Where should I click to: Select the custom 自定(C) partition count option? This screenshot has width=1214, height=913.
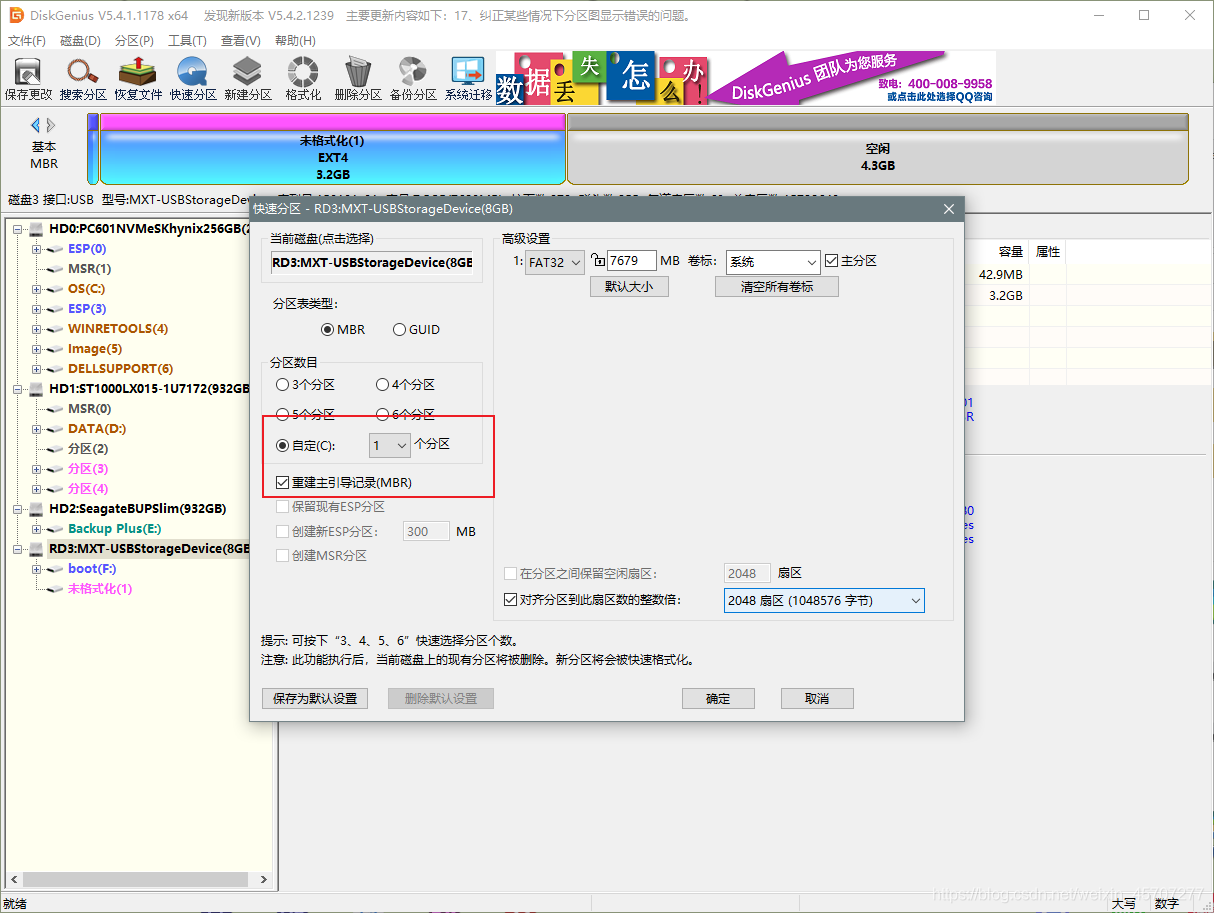[x=282, y=445]
